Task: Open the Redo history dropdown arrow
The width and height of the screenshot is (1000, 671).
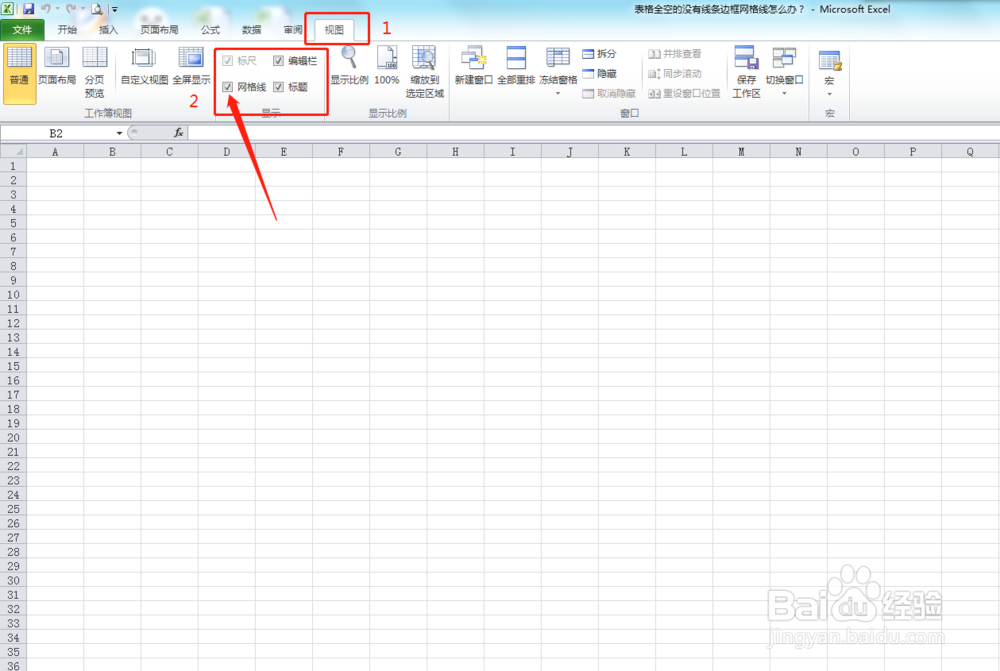Action: [83, 9]
